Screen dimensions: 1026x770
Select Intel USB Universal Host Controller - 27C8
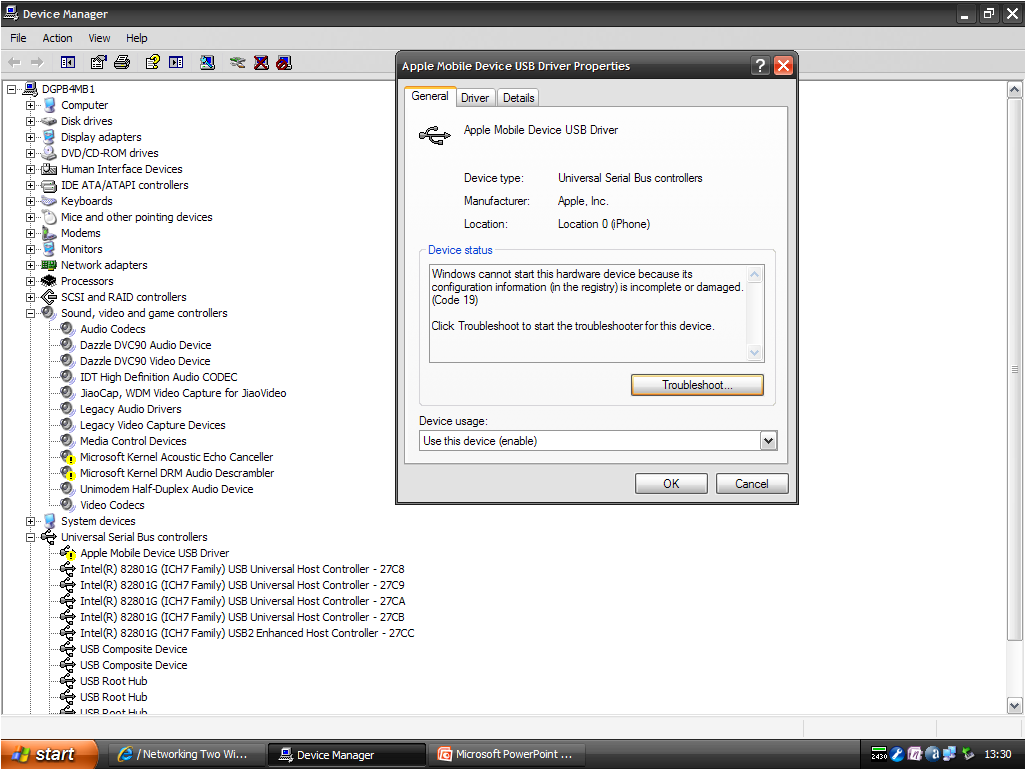tap(242, 569)
